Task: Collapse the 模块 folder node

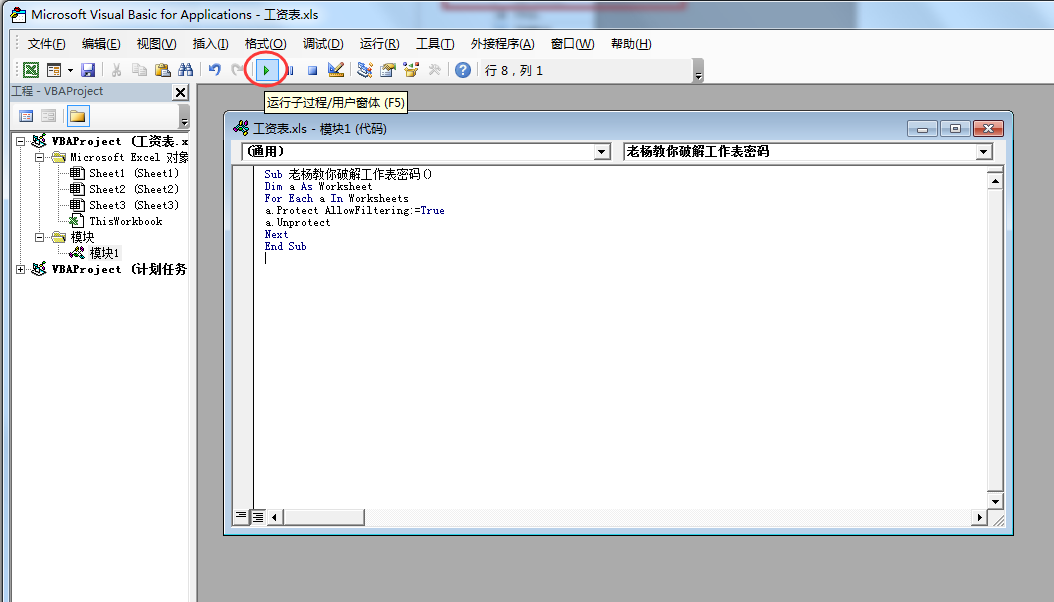Action: tap(40, 237)
